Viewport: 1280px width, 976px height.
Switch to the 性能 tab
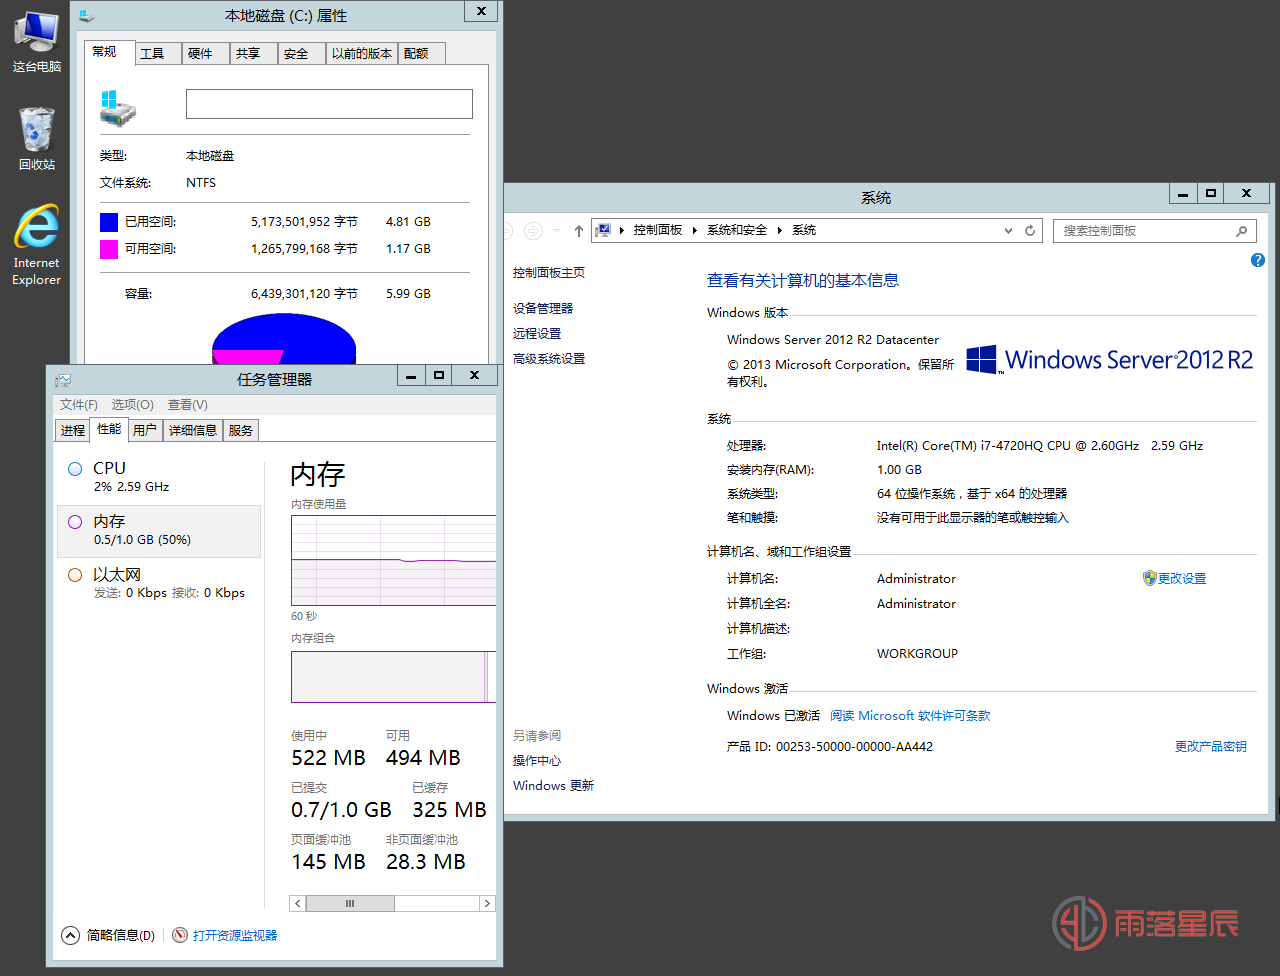pos(109,429)
